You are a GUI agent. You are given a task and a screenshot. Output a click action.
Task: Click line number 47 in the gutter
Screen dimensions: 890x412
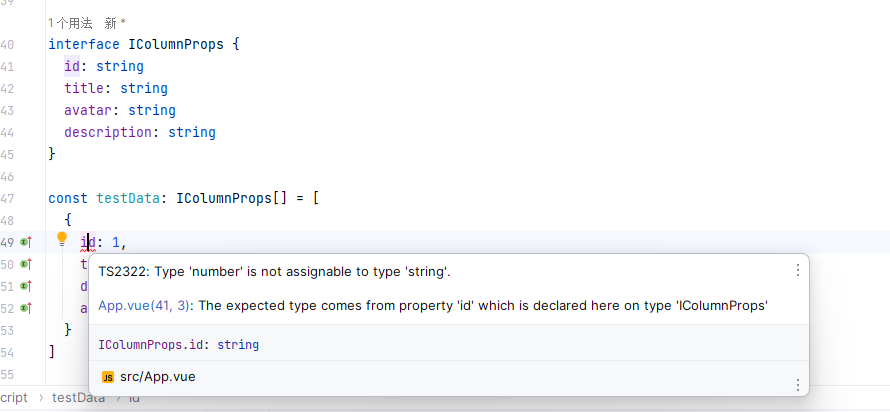click(8, 198)
